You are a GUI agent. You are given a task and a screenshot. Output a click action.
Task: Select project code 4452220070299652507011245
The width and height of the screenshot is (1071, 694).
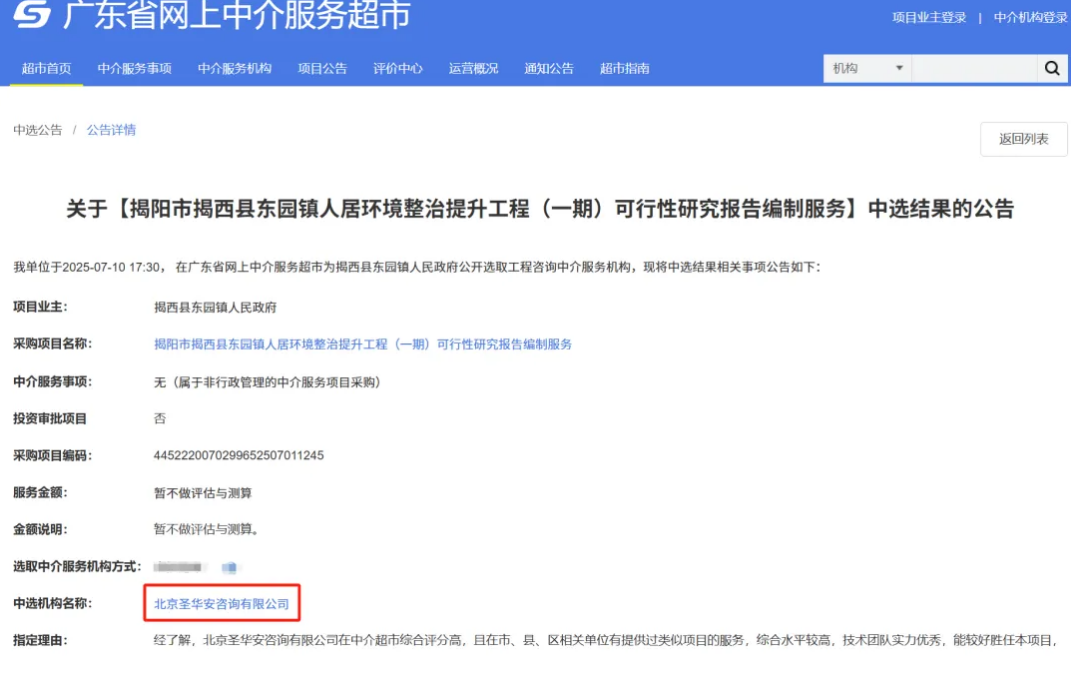tap(239, 456)
